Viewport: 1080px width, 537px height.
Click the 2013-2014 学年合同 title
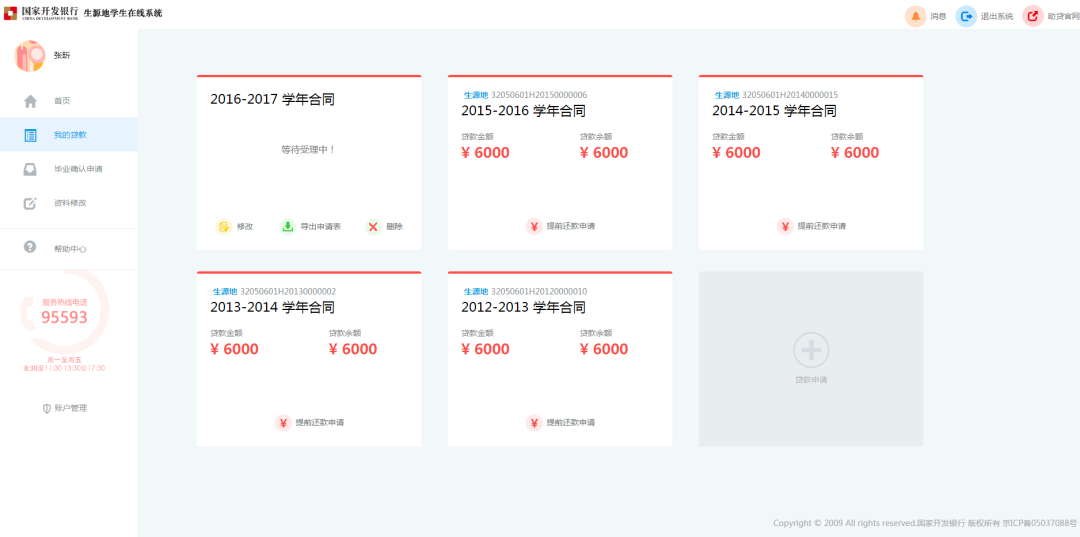click(x=272, y=307)
